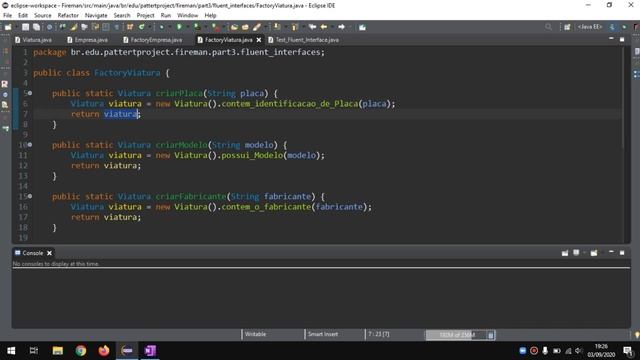640x360 pixels.
Task: Close the FactoryViatura.java tab
Action: (259, 40)
